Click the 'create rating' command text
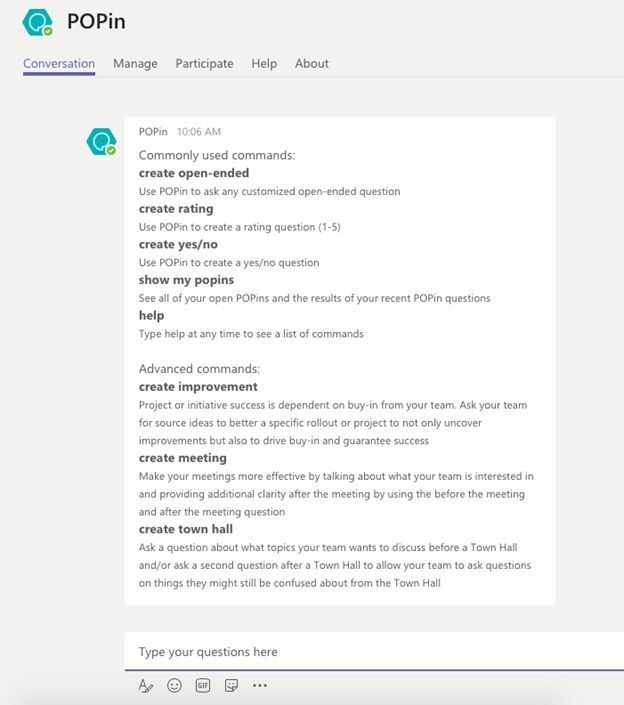The width and height of the screenshot is (624, 705). coord(176,209)
